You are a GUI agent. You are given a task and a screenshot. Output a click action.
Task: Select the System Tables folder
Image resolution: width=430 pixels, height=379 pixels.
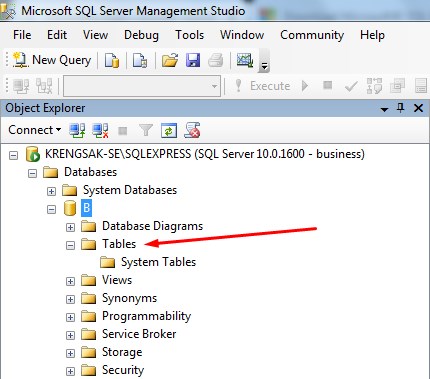point(158,262)
